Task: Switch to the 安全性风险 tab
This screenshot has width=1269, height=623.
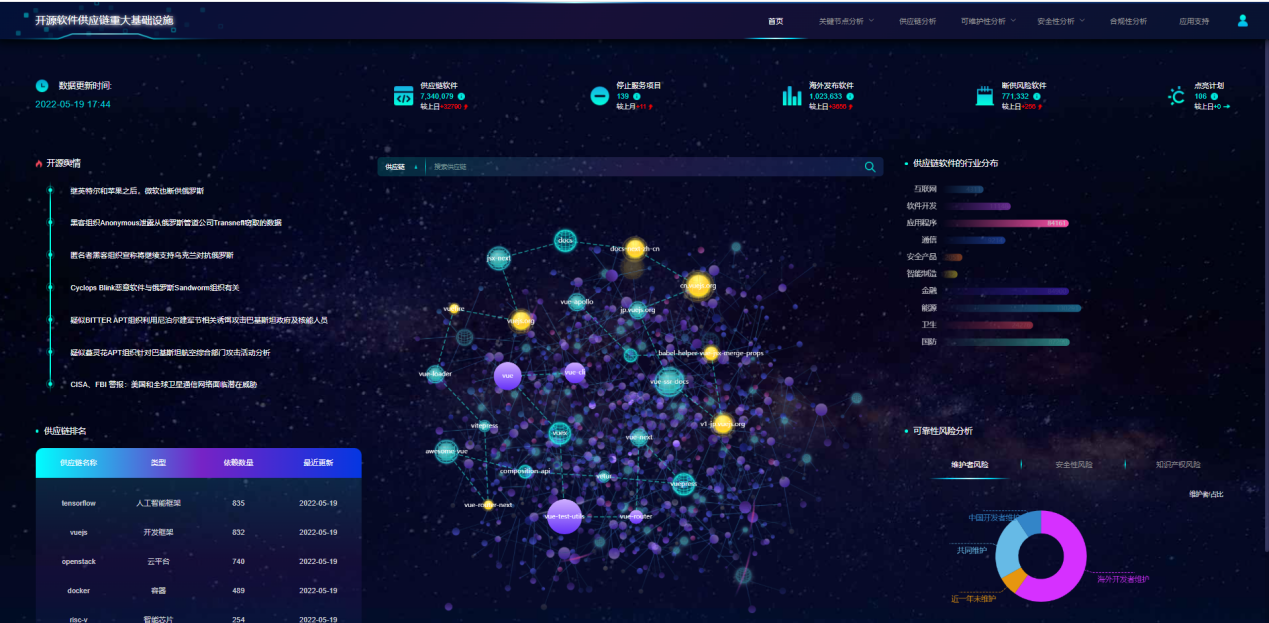Action: pyautogui.click(x=1073, y=464)
